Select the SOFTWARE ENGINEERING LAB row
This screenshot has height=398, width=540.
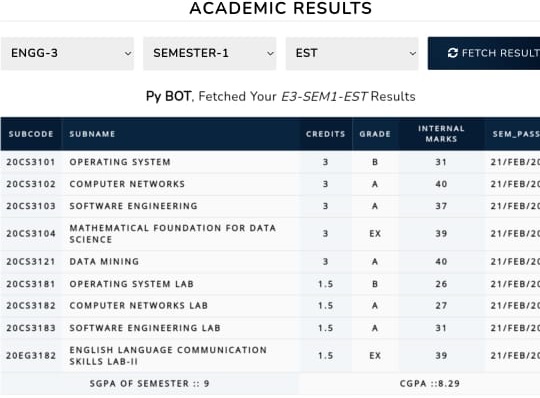(x=270, y=328)
